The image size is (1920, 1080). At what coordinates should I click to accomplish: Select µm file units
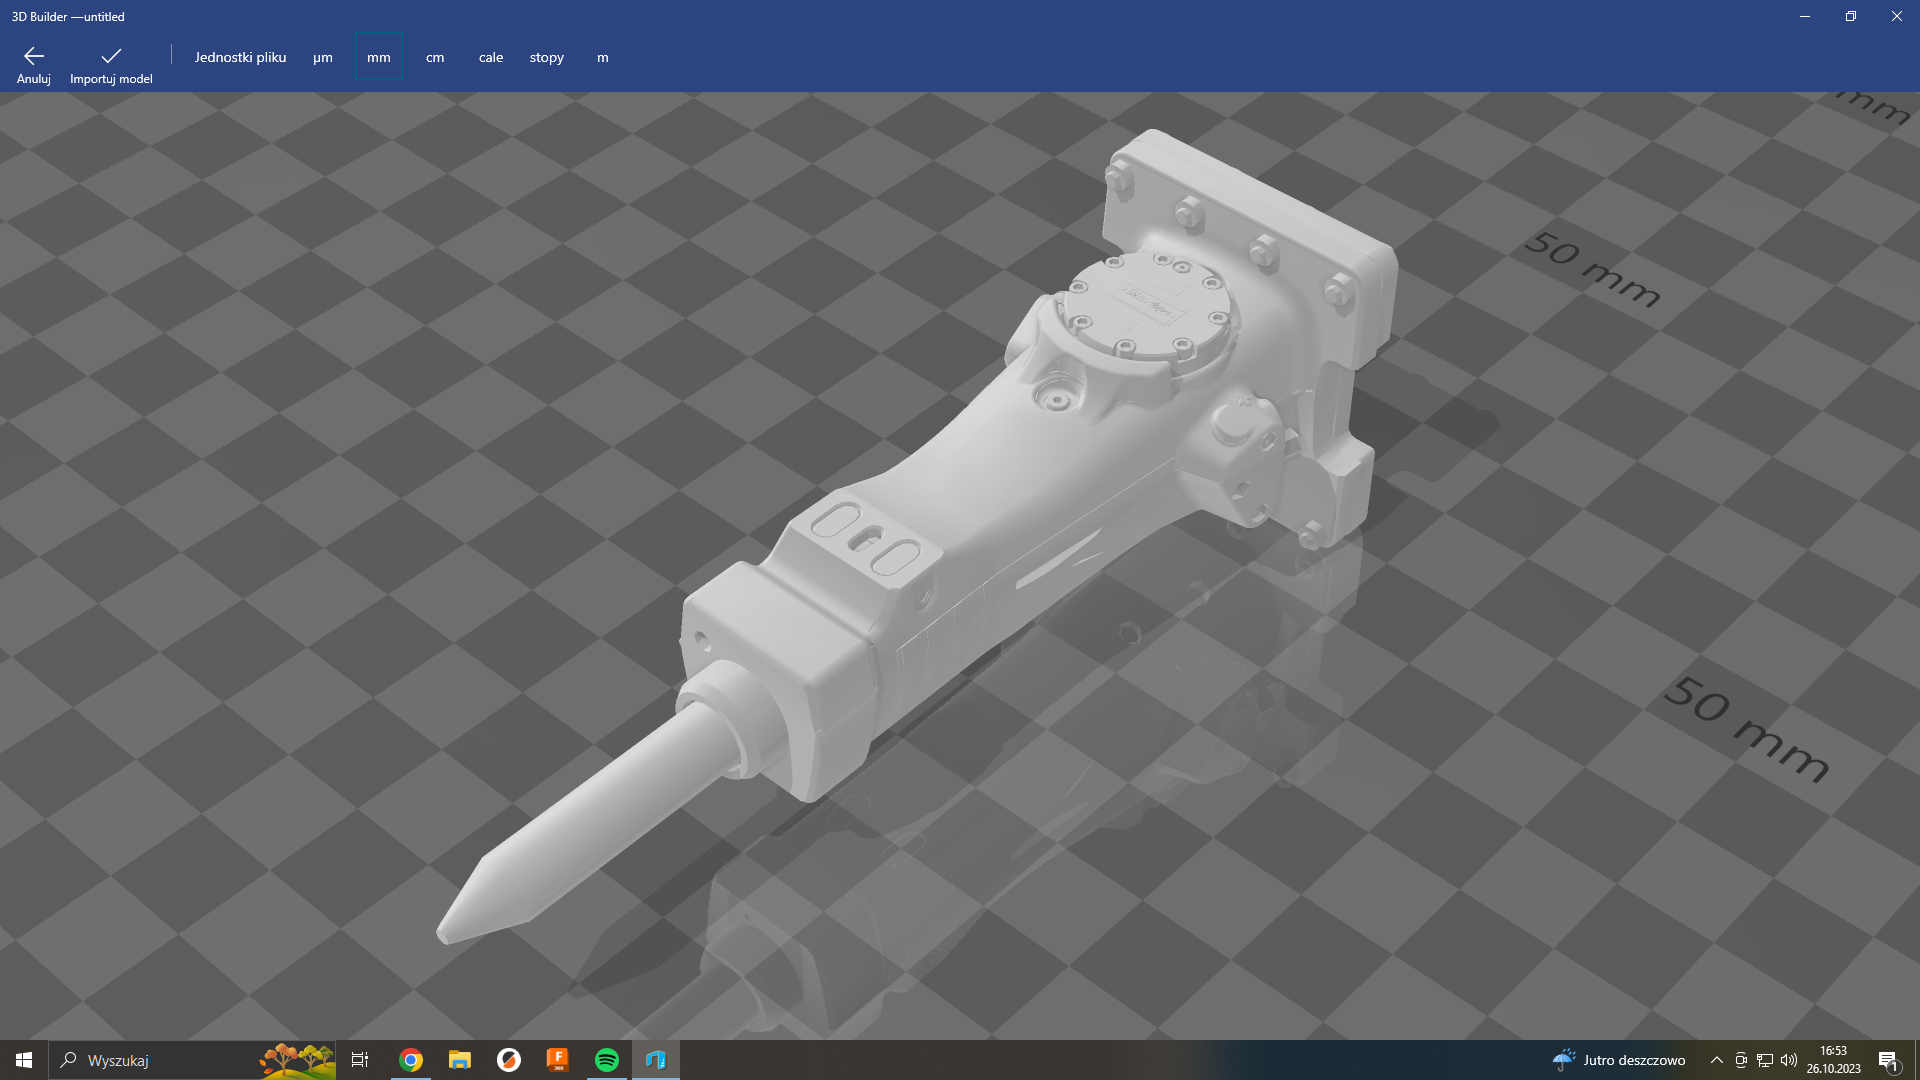coord(322,57)
